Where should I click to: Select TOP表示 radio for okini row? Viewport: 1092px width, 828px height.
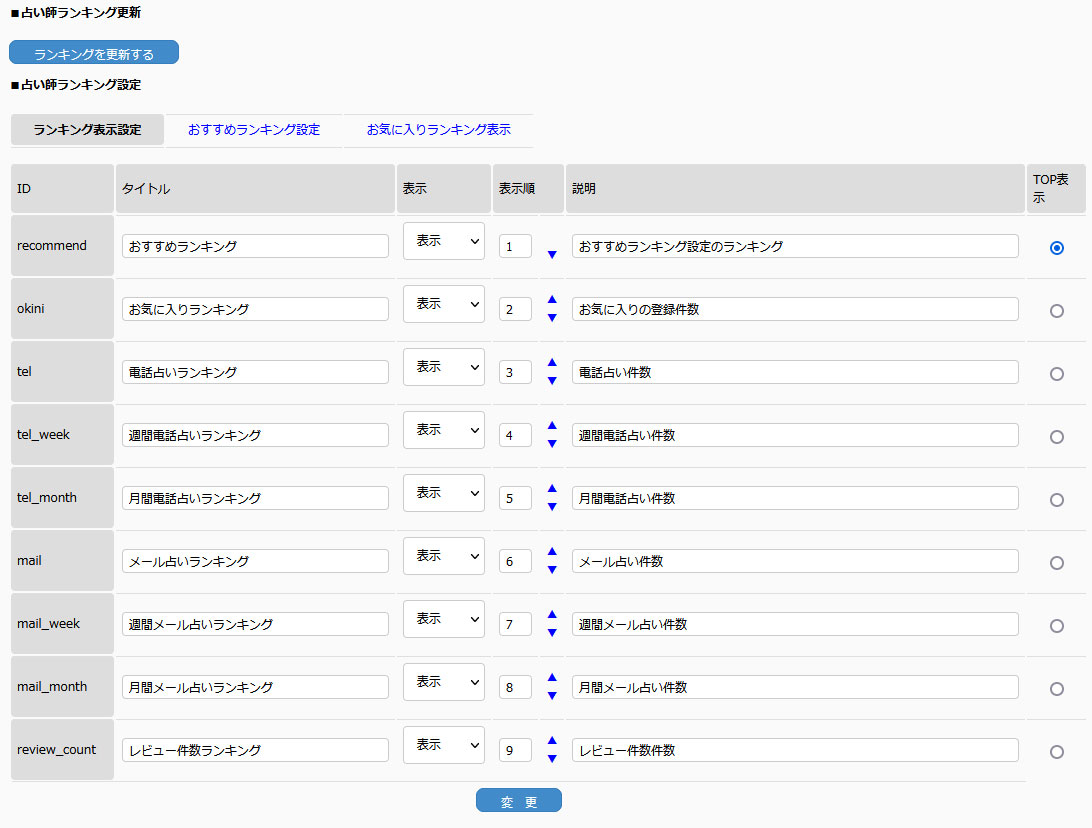(x=1056, y=311)
